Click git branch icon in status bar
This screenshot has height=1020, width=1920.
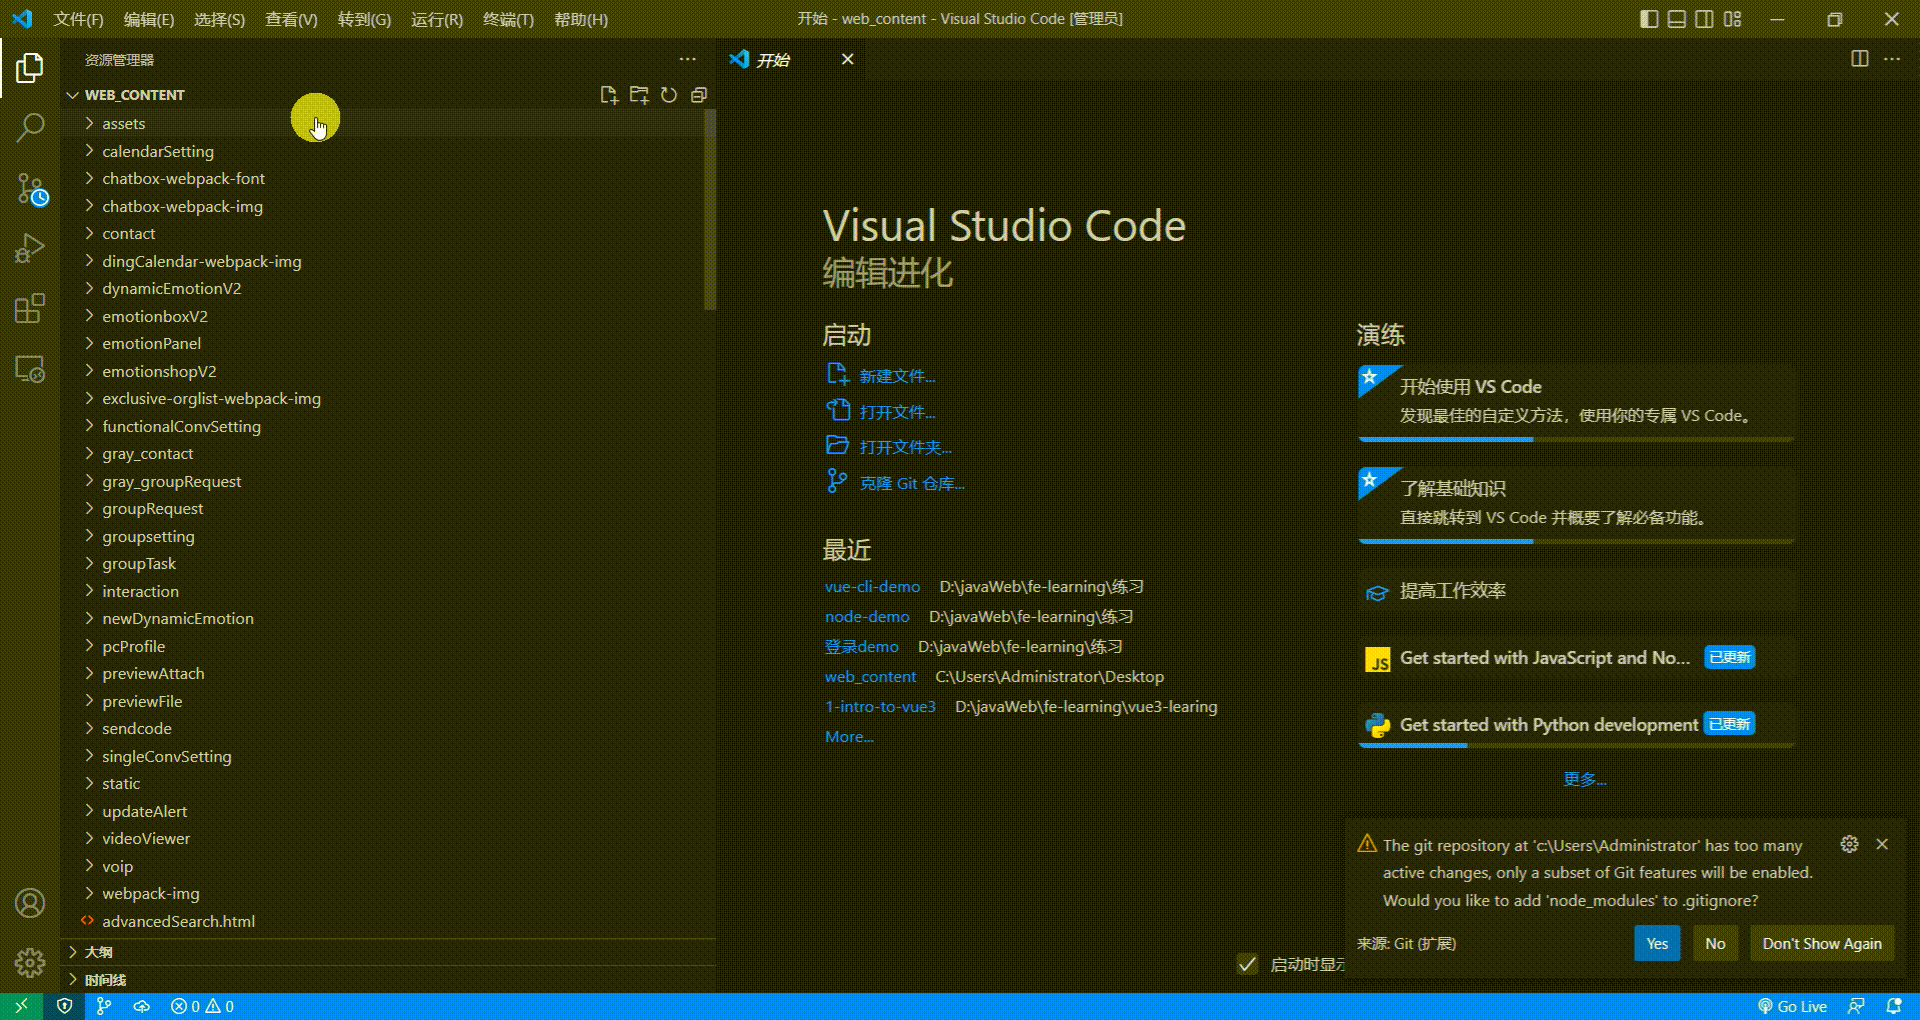pos(103,1006)
